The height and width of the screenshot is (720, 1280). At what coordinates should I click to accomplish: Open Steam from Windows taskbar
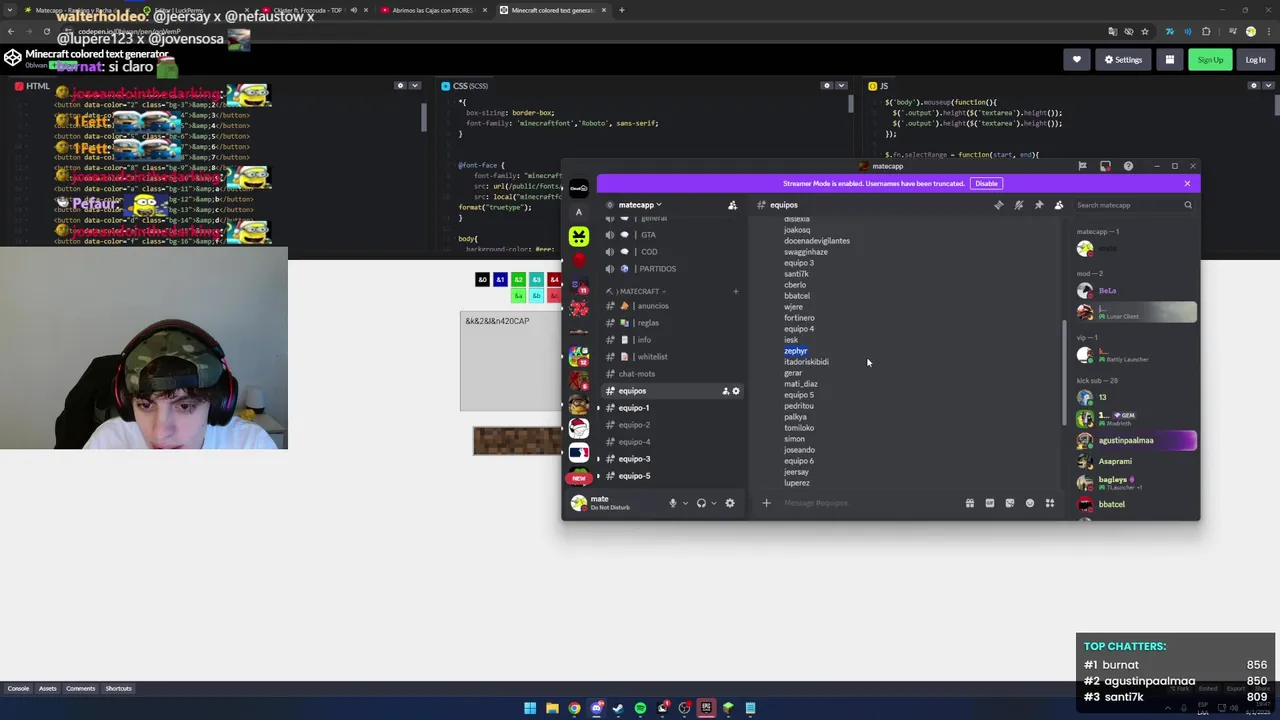click(x=618, y=708)
